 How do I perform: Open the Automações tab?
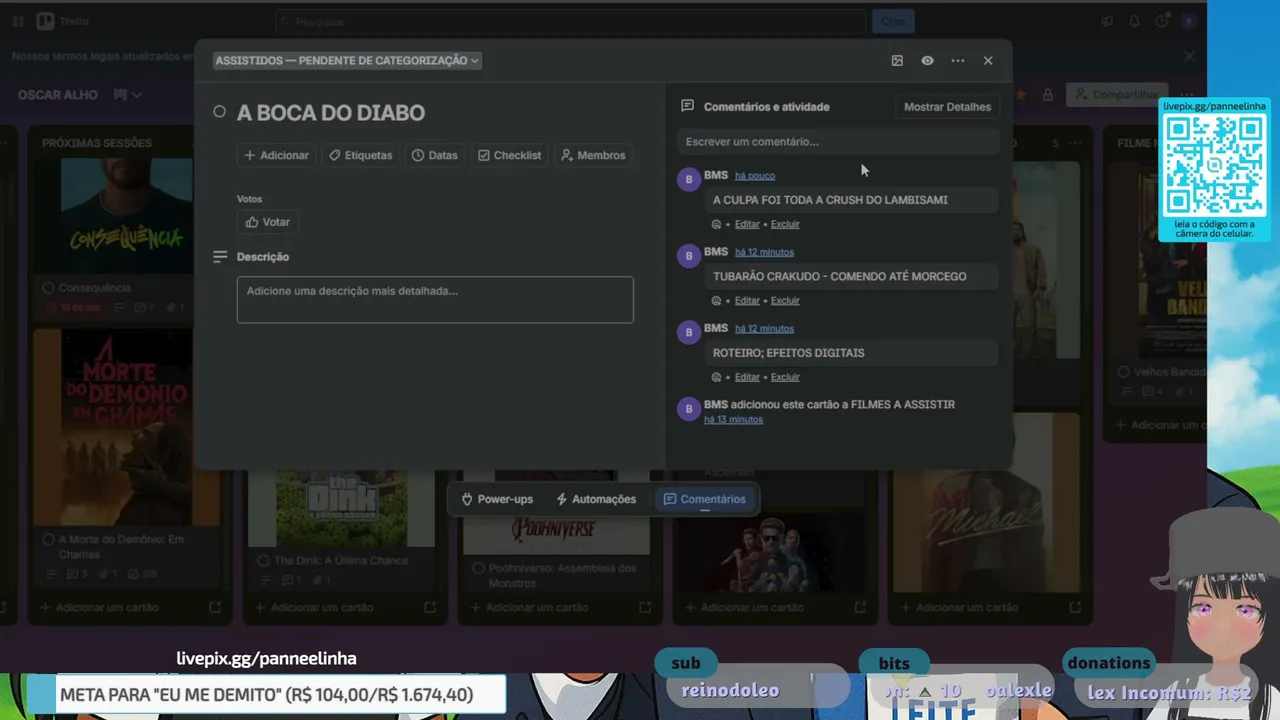tap(596, 499)
